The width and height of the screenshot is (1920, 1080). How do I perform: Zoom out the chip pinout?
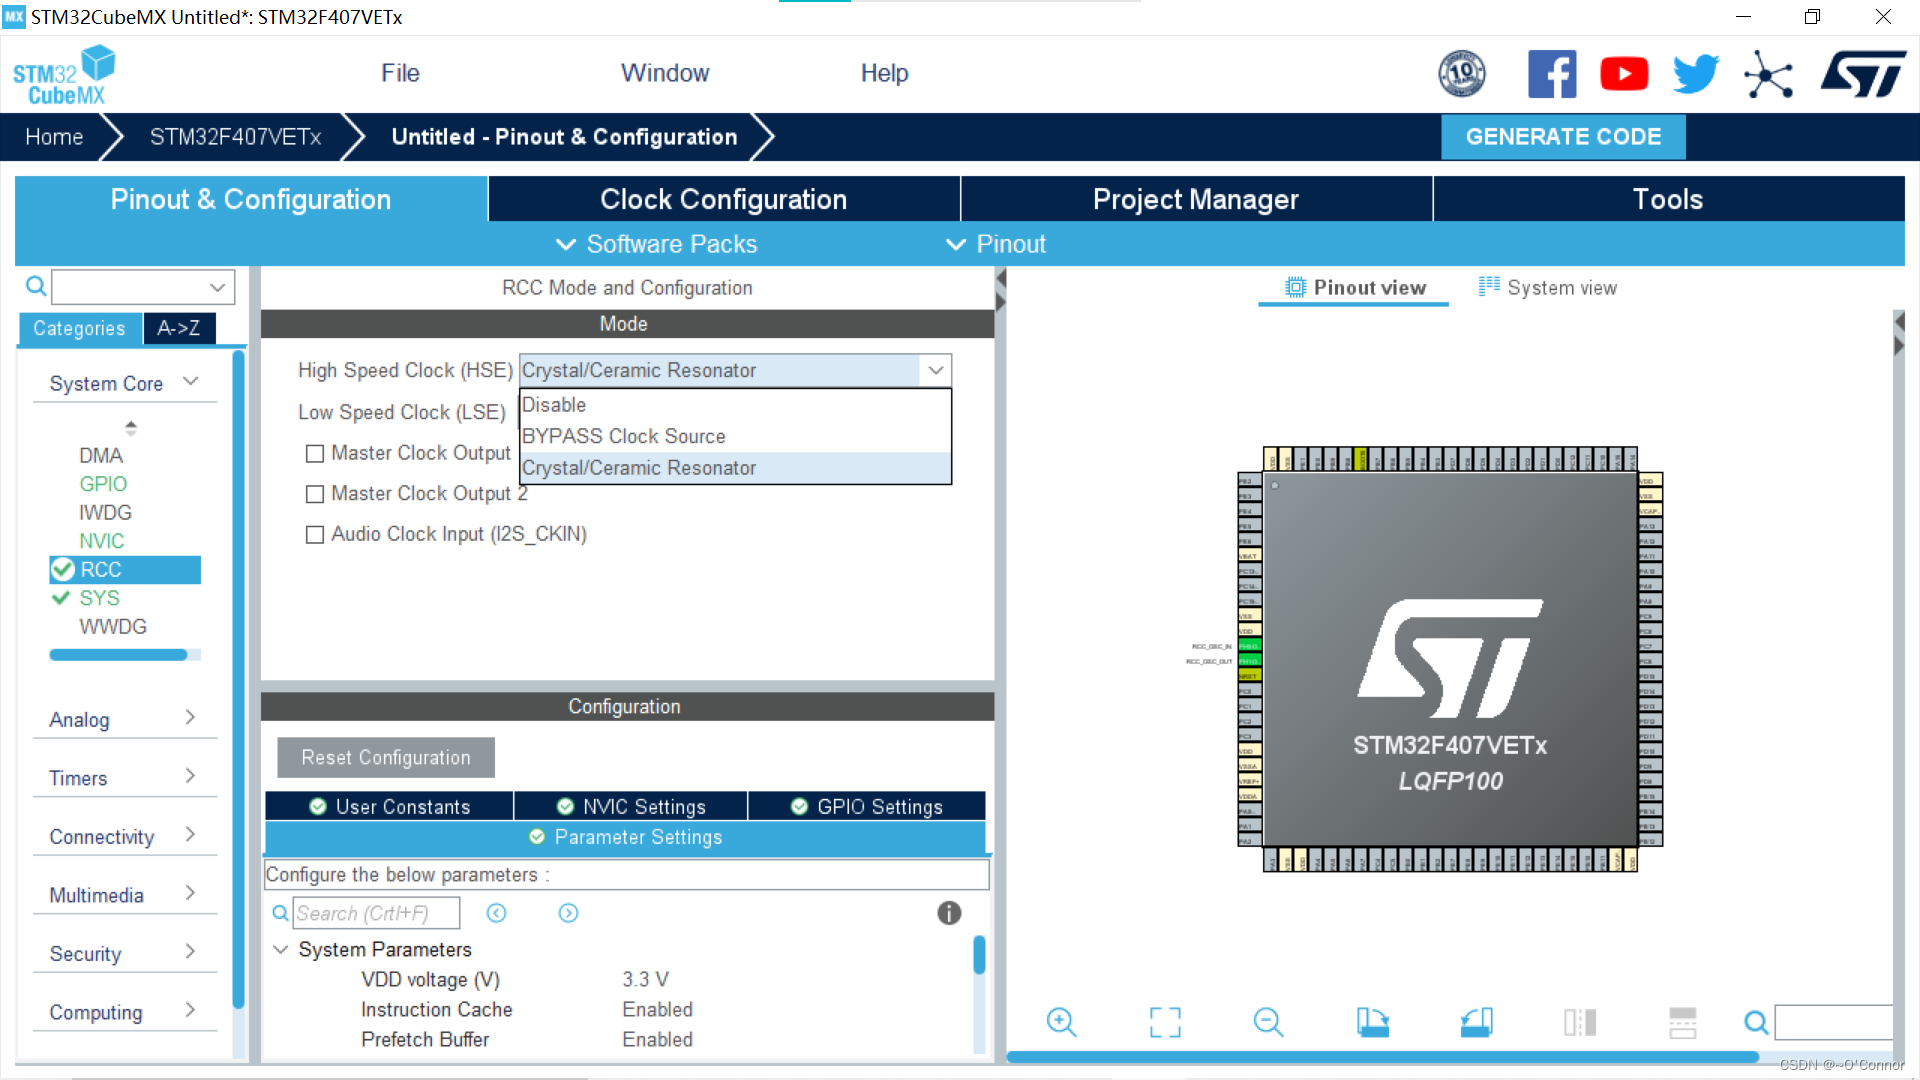(1268, 1022)
